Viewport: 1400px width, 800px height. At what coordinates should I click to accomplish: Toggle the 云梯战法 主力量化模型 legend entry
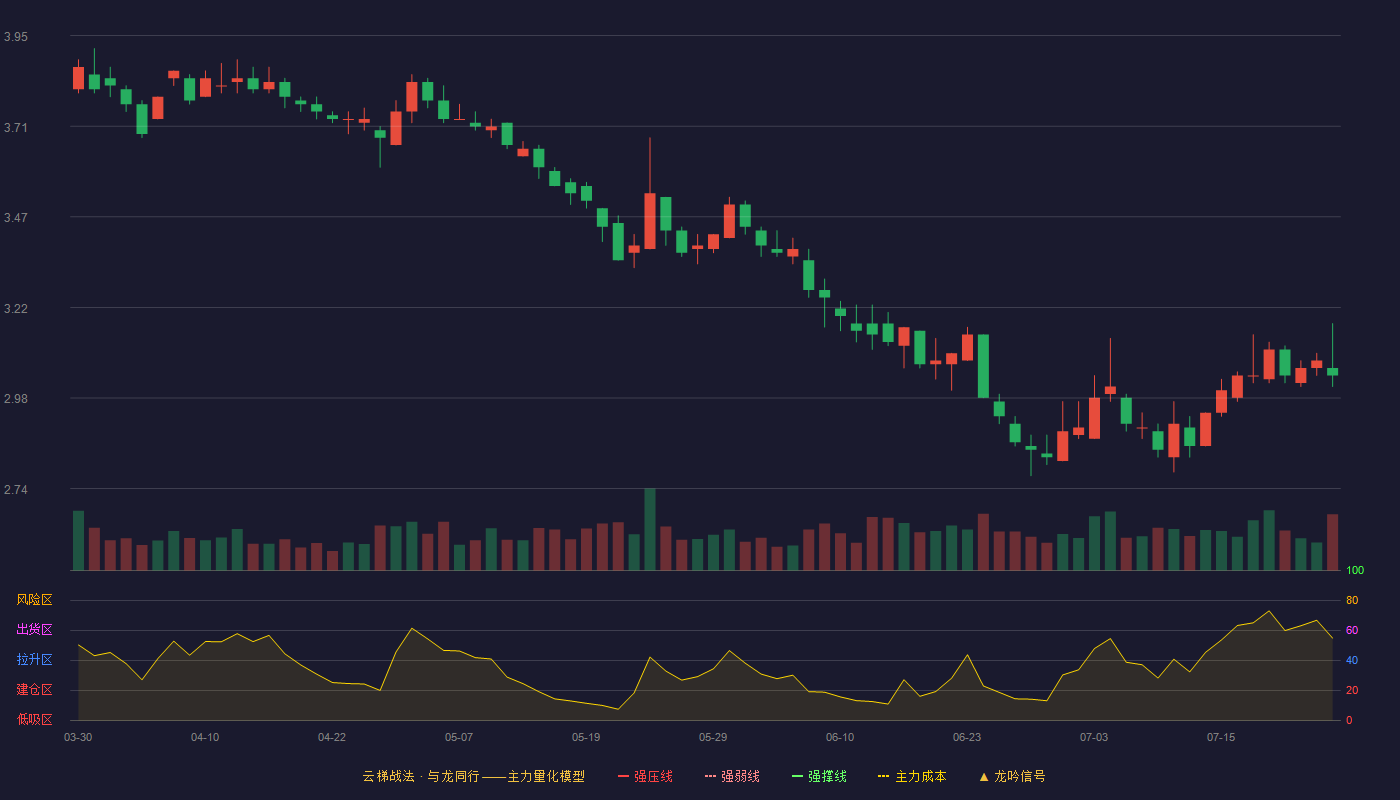[473, 776]
